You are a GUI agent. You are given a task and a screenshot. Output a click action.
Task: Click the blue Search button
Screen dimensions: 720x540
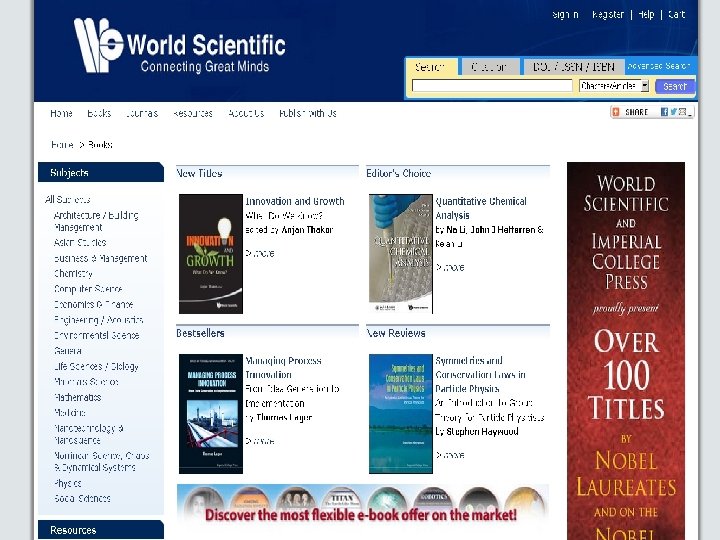[675, 86]
